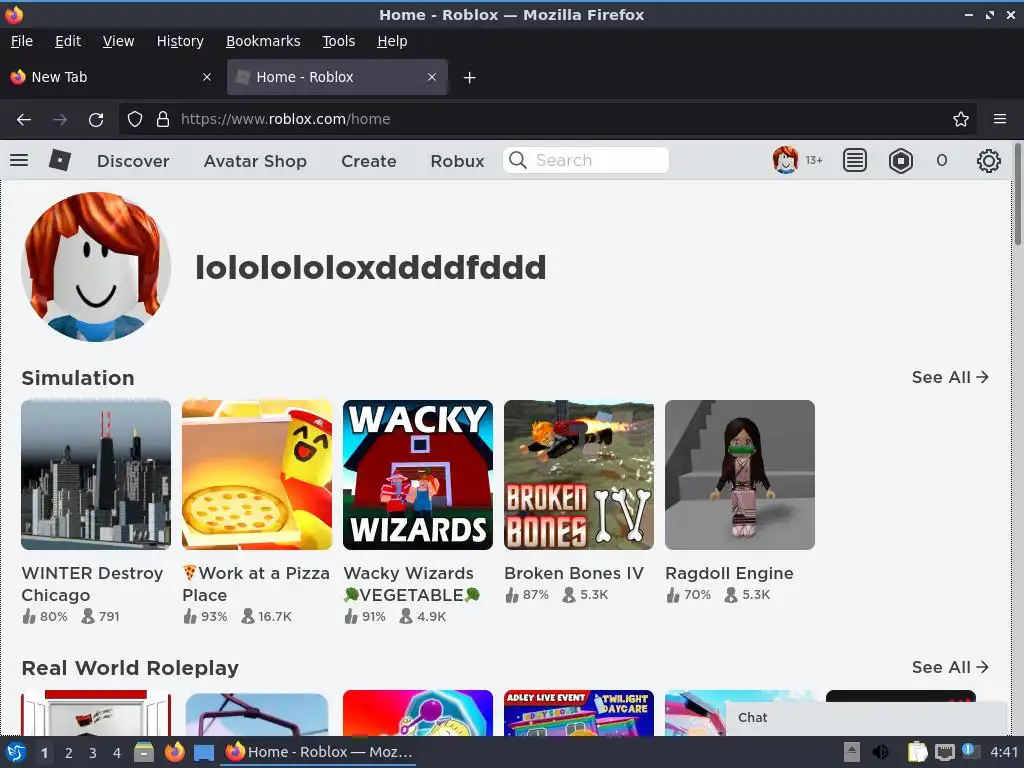Go back one page

click(24, 120)
